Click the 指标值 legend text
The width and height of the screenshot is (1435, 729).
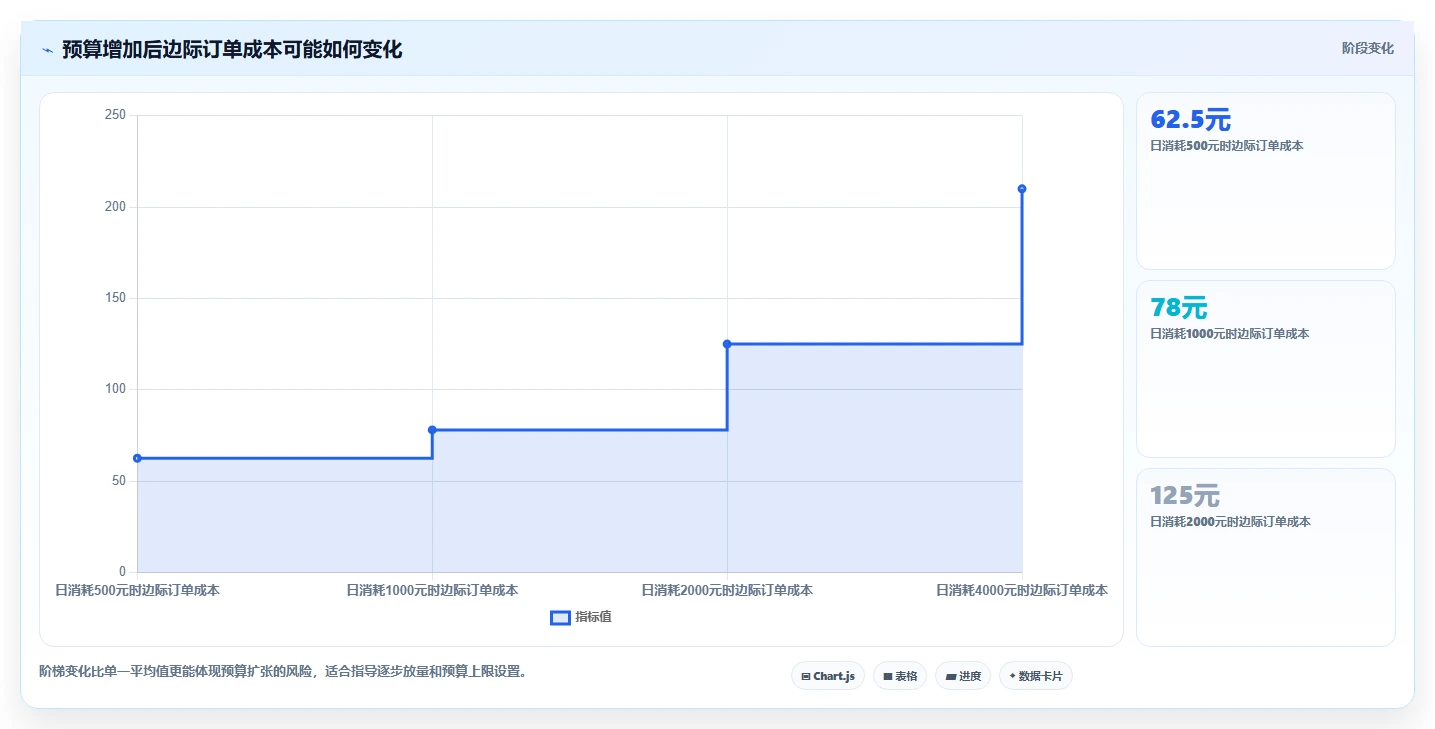click(x=593, y=617)
